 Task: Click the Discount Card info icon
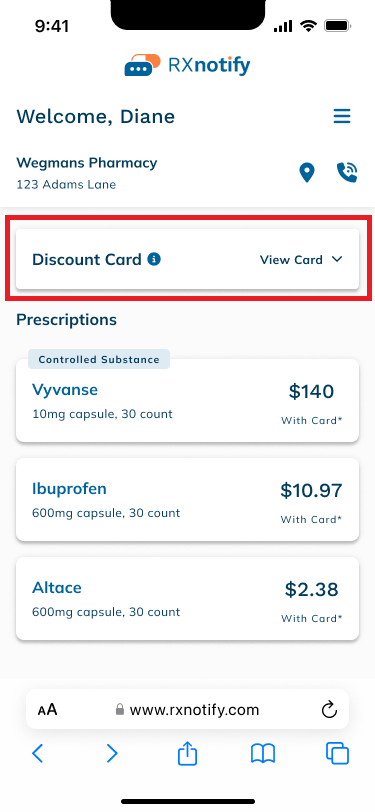point(154,259)
